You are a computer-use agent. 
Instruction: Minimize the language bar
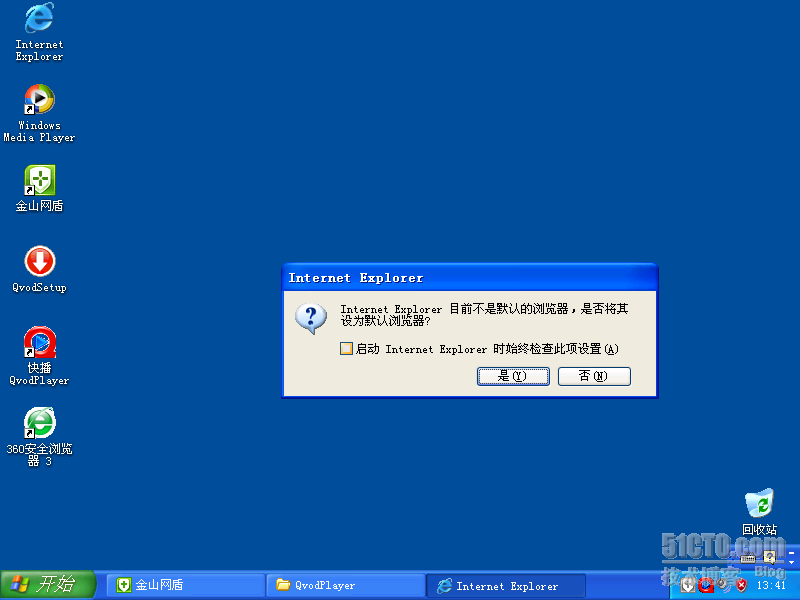pyautogui.click(x=791, y=553)
